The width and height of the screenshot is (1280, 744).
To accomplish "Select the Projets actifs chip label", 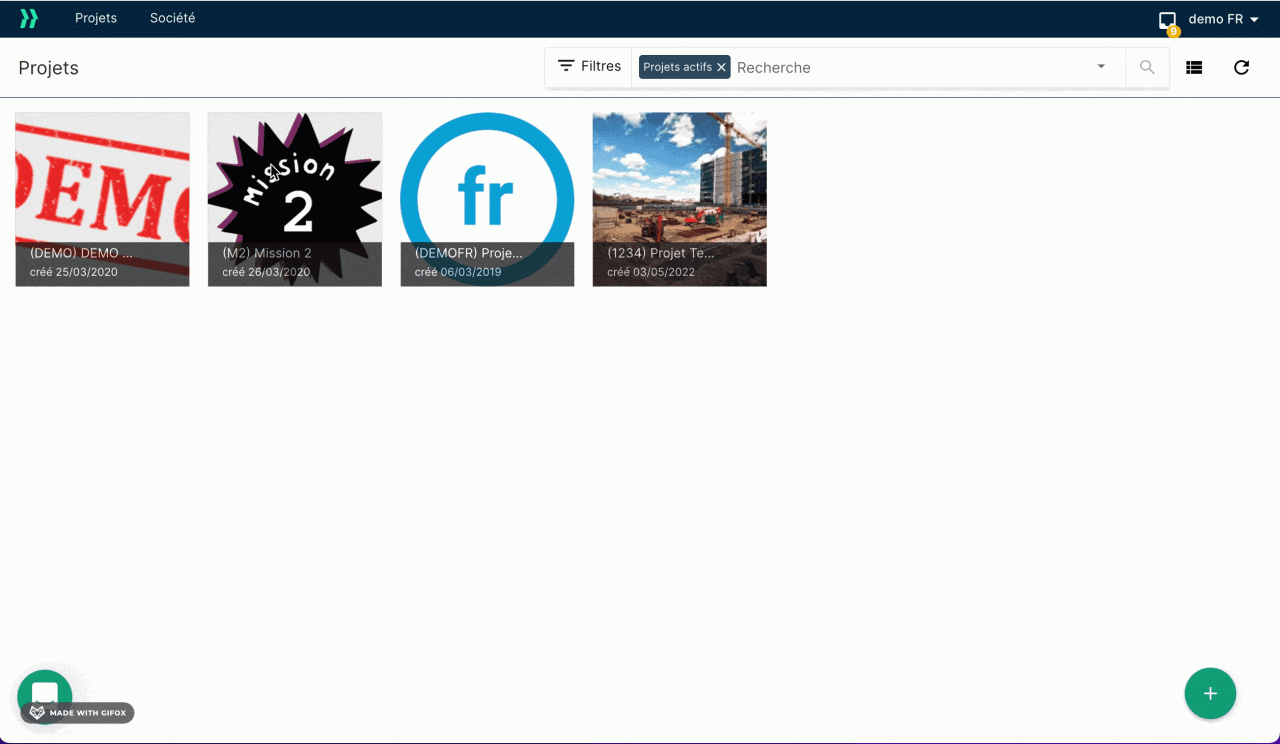I will 677,67.
